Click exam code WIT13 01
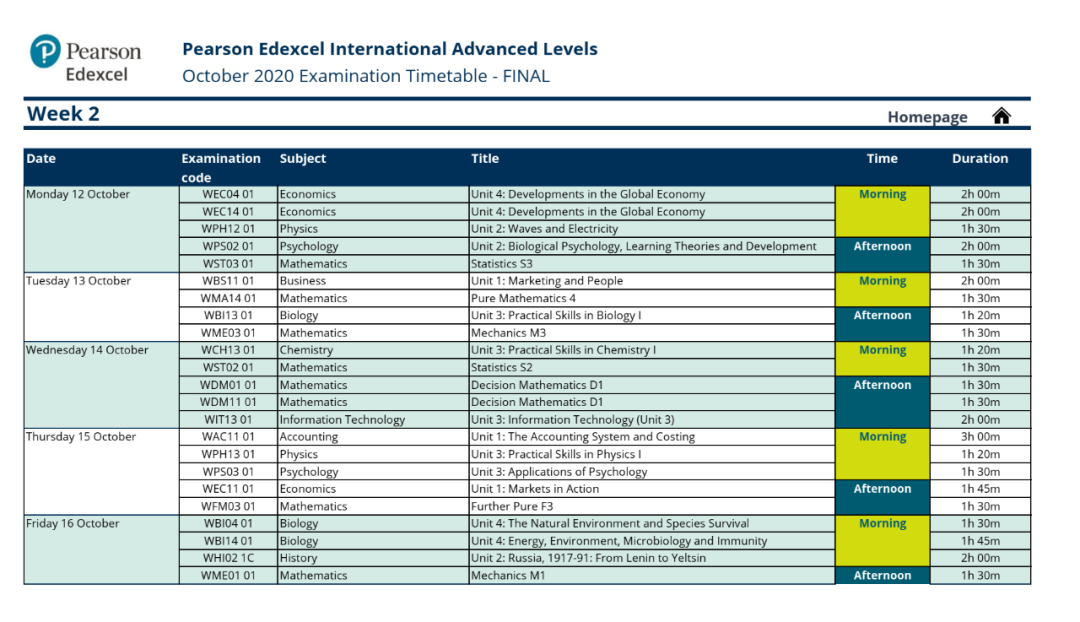Viewport: 1080px width, 622px height. click(x=228, y=419)
